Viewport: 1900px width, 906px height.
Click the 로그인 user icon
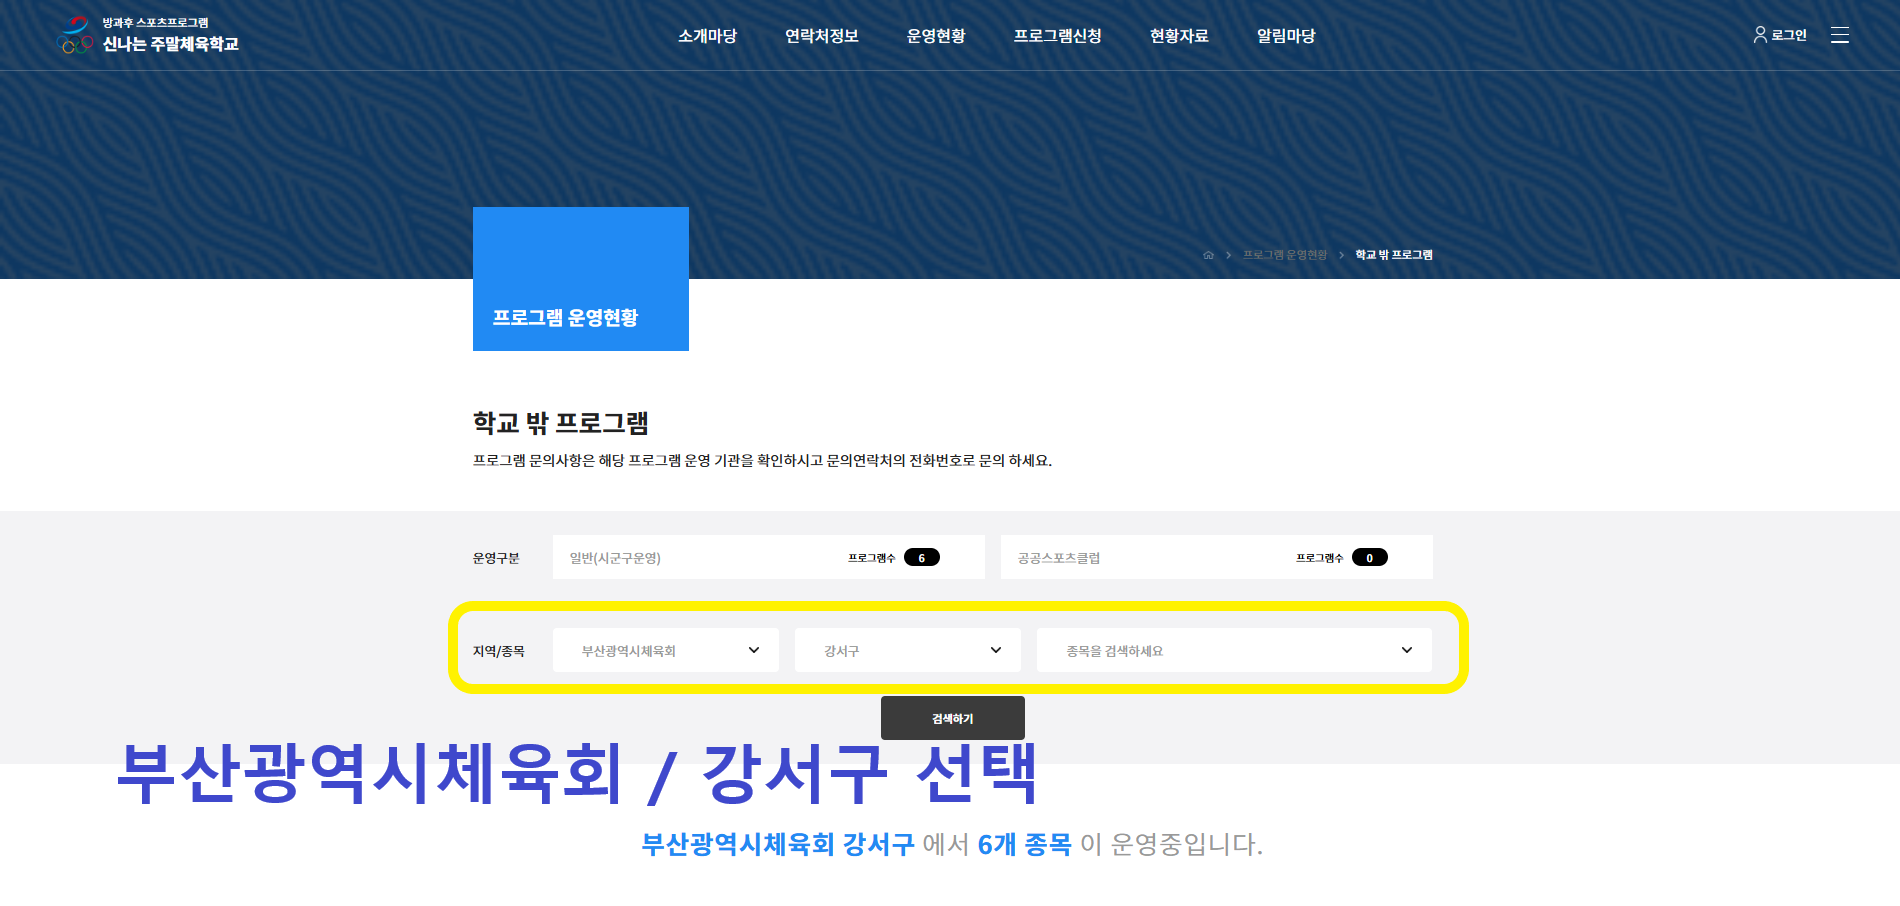click(1760, 35)
